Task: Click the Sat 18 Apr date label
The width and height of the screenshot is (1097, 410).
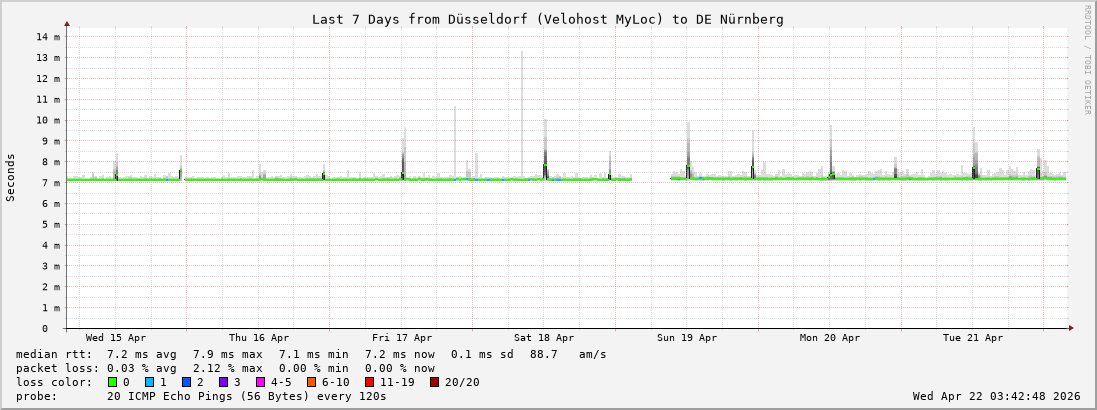Action: 544,338
